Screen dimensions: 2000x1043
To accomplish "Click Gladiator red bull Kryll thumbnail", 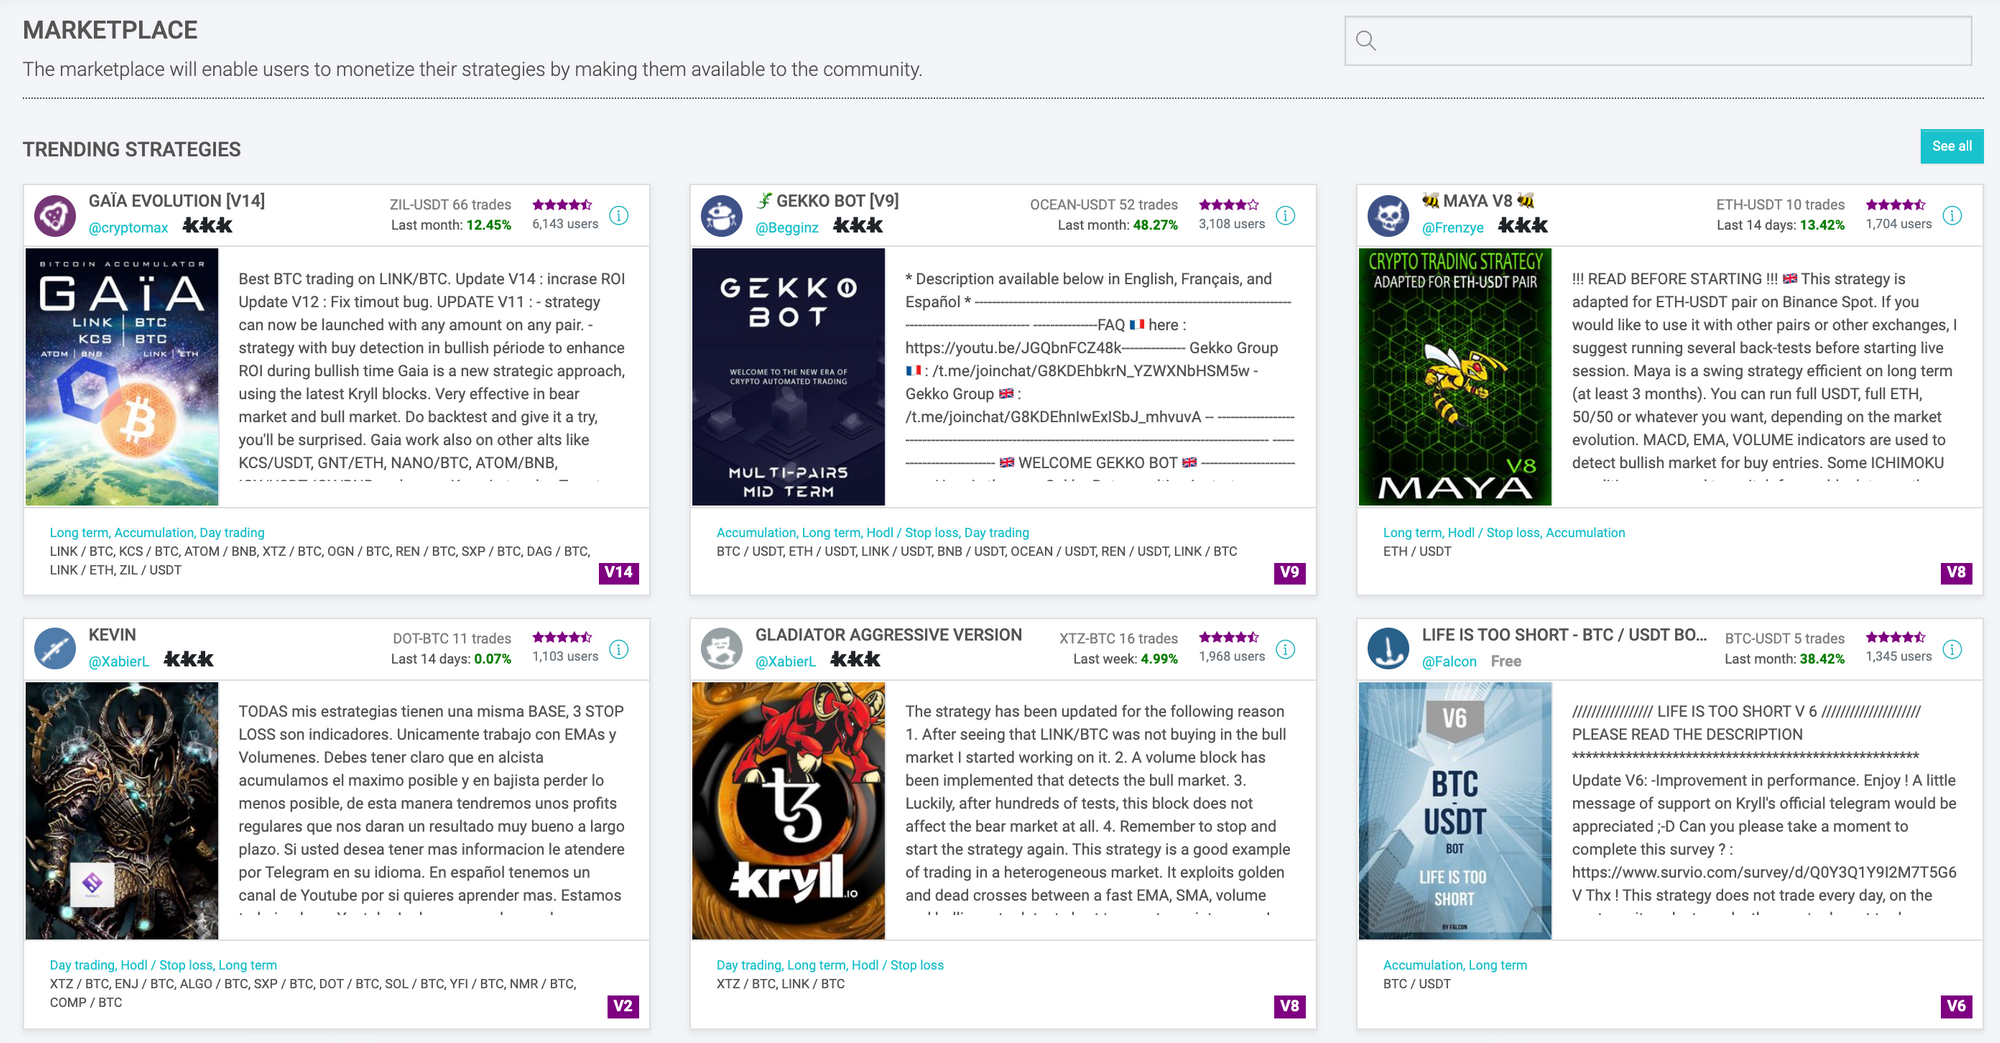I will click(788, 811).
